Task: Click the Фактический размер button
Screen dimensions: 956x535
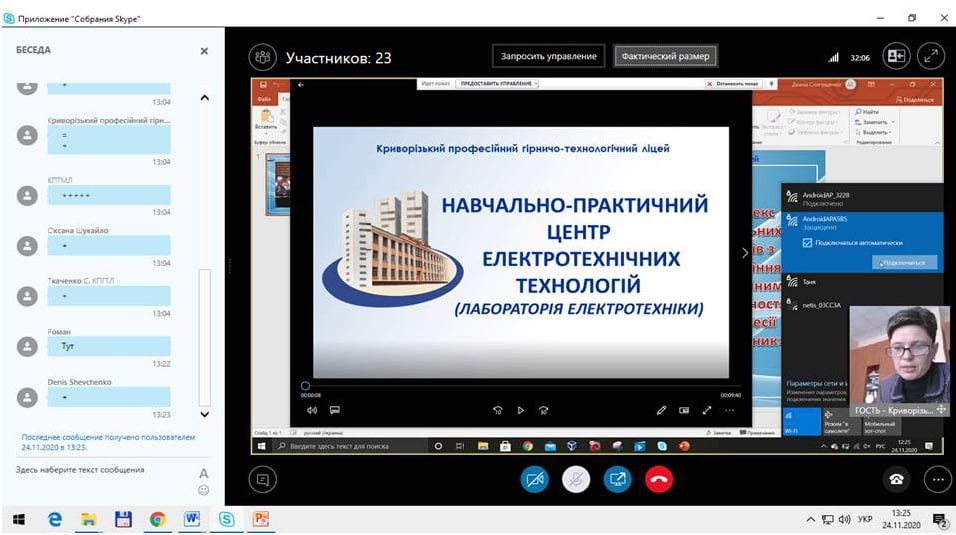Action: tap(665, 56)
